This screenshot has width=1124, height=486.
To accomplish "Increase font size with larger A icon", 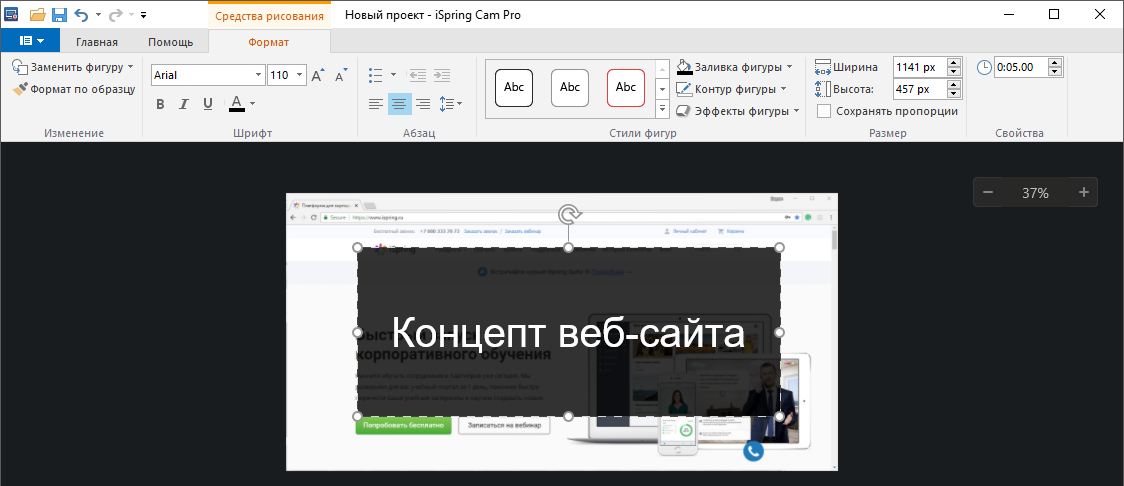I will (x=318, y=74).
